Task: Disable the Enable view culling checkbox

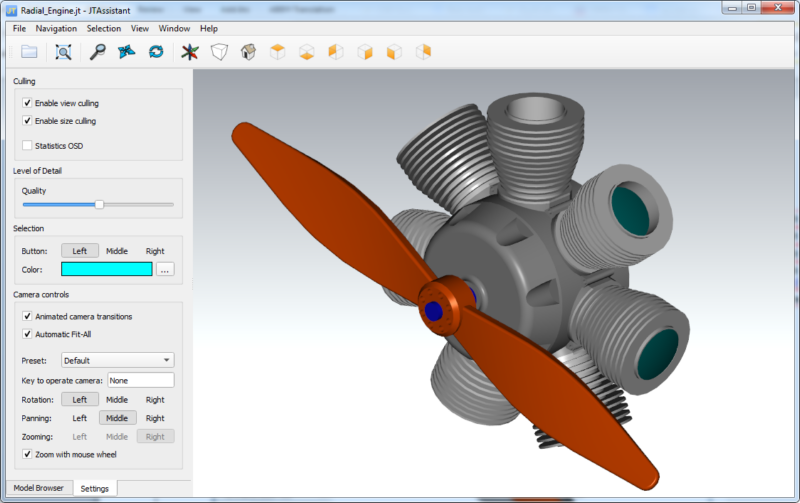Action: (x=27, y=103)
